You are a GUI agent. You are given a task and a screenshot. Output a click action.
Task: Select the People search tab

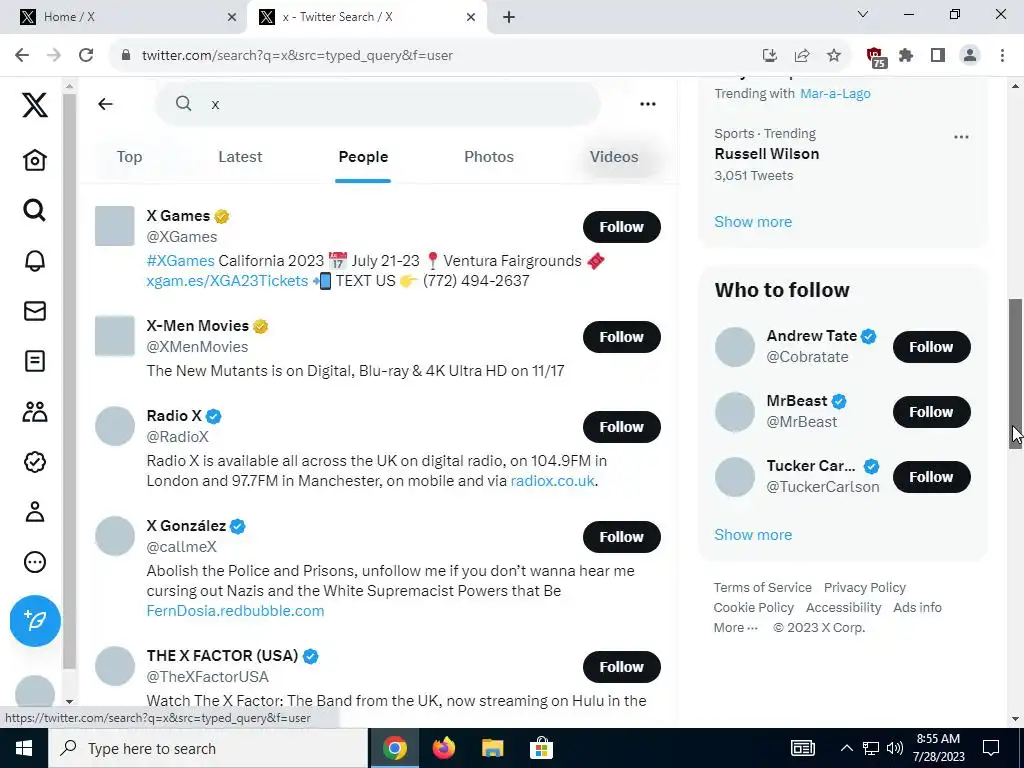(363, 157)
